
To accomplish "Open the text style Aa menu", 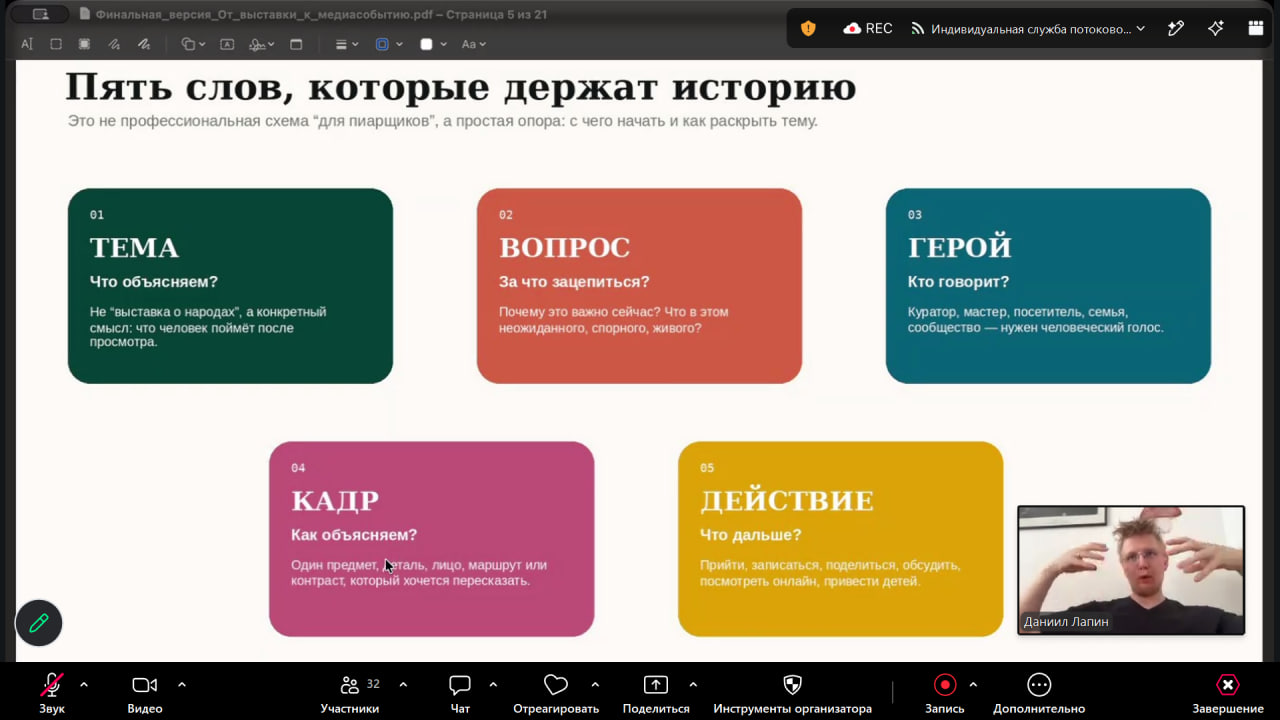I will coord(473,44).
